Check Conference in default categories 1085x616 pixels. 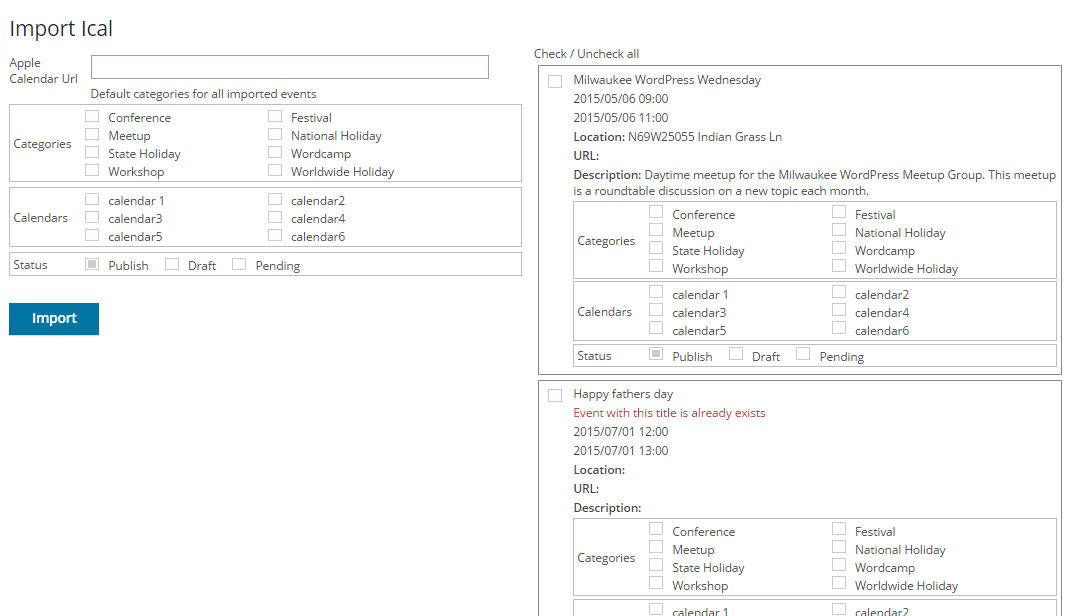point(92,116)
